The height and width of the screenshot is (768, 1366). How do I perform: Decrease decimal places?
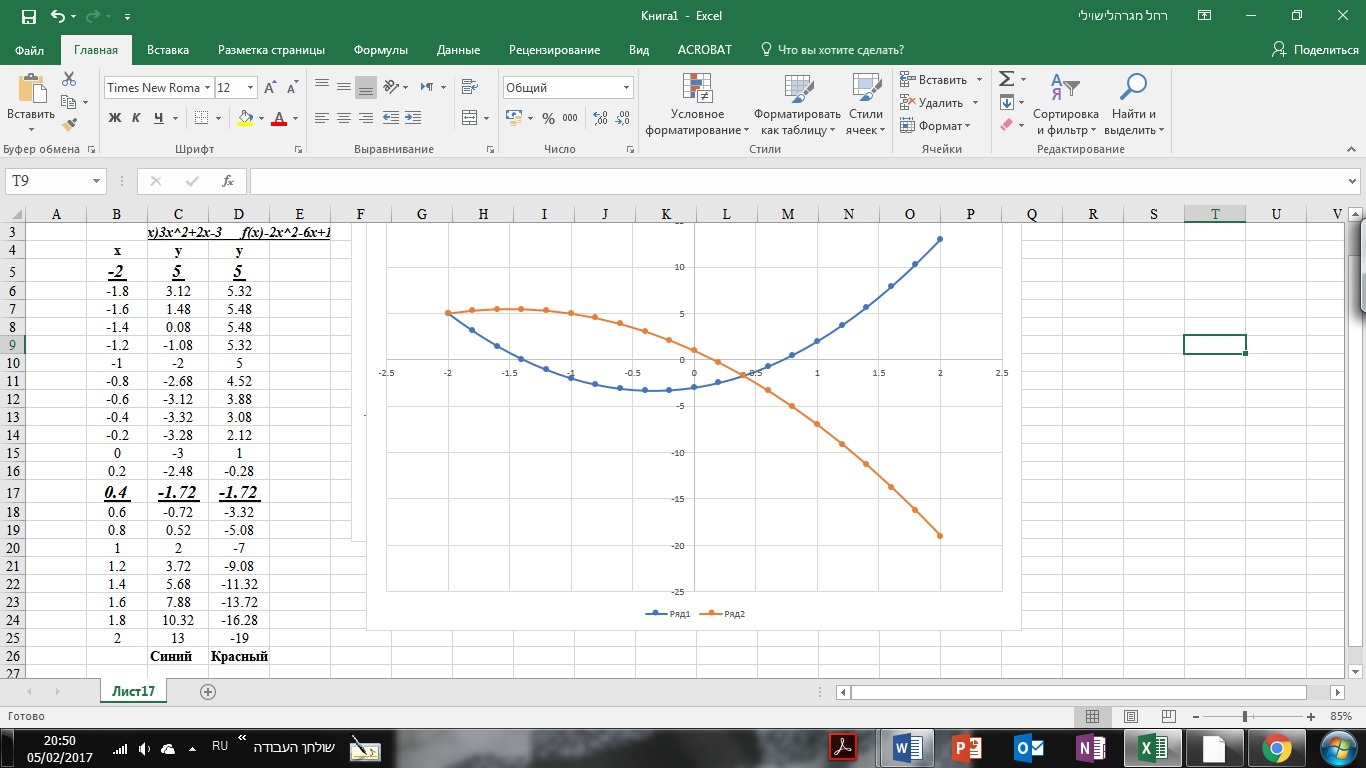click(623, 118)
